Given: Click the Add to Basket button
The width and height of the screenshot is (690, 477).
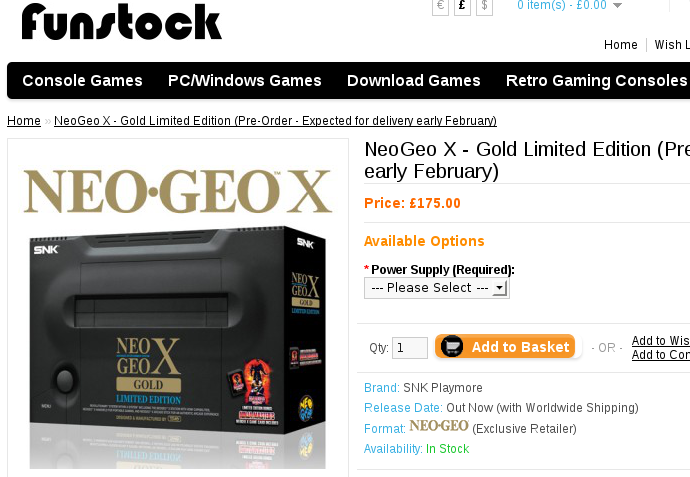Looking at the screenshot, I should (x=505, y=346).
